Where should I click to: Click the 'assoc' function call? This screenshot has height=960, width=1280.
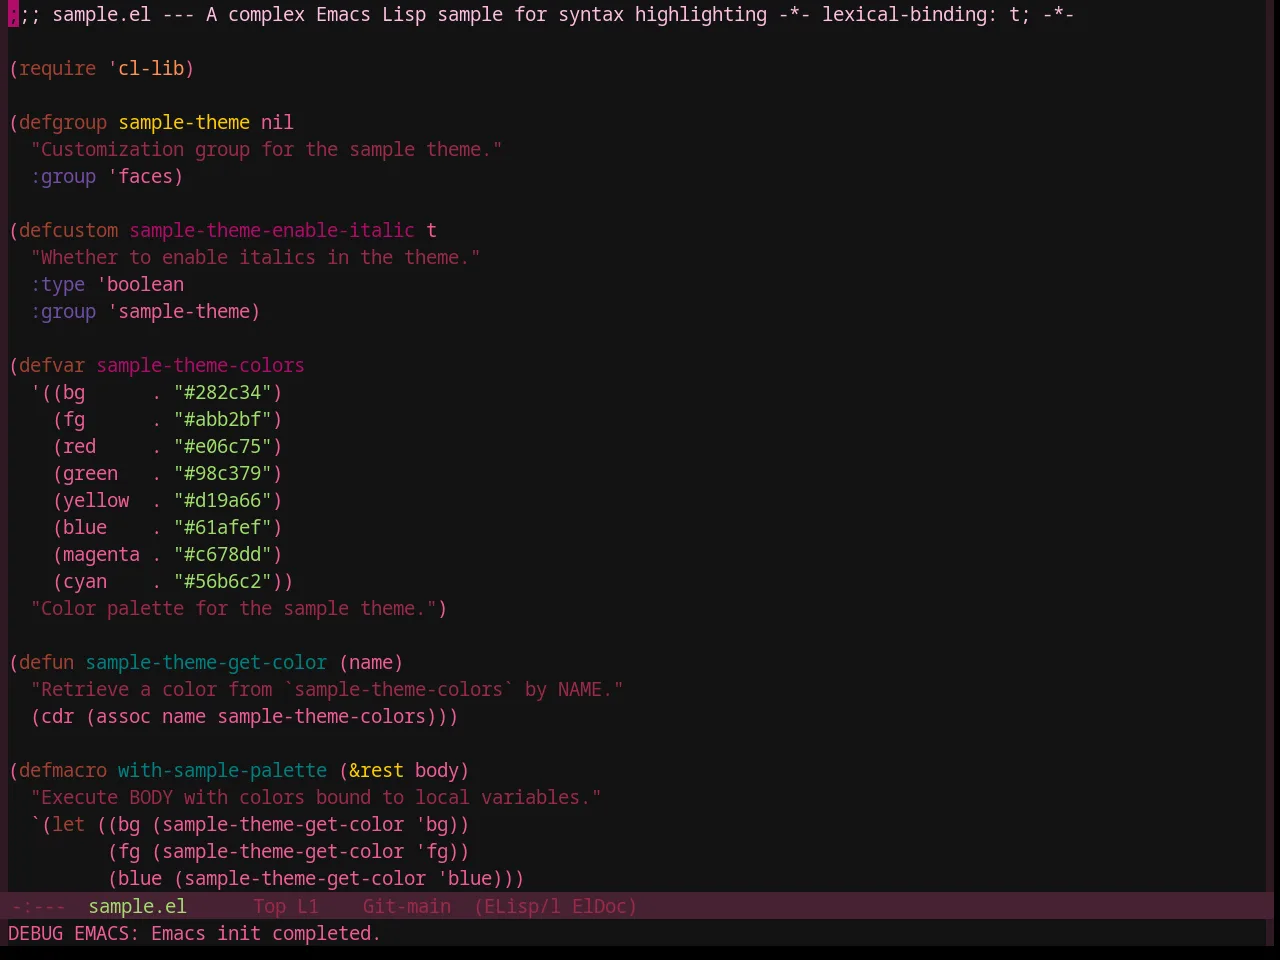[123, 716]
